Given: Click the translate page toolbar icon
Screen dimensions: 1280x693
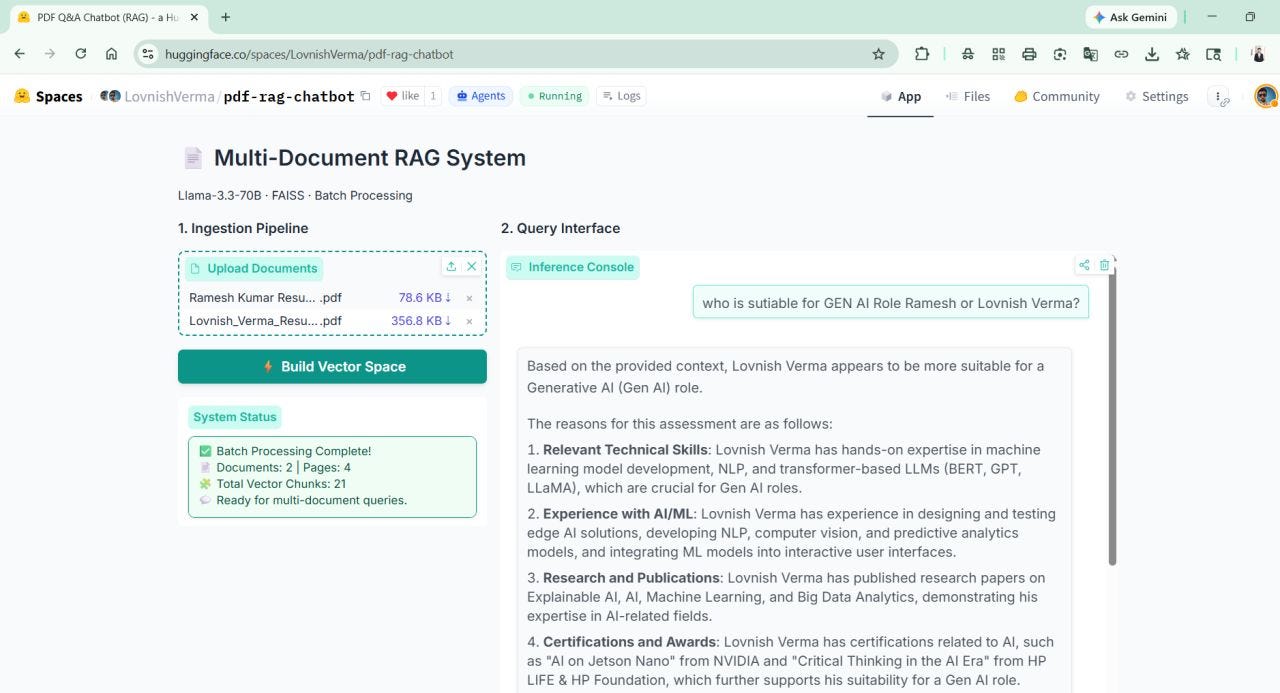Looking at the screenshot, I should coord(1090,54).
